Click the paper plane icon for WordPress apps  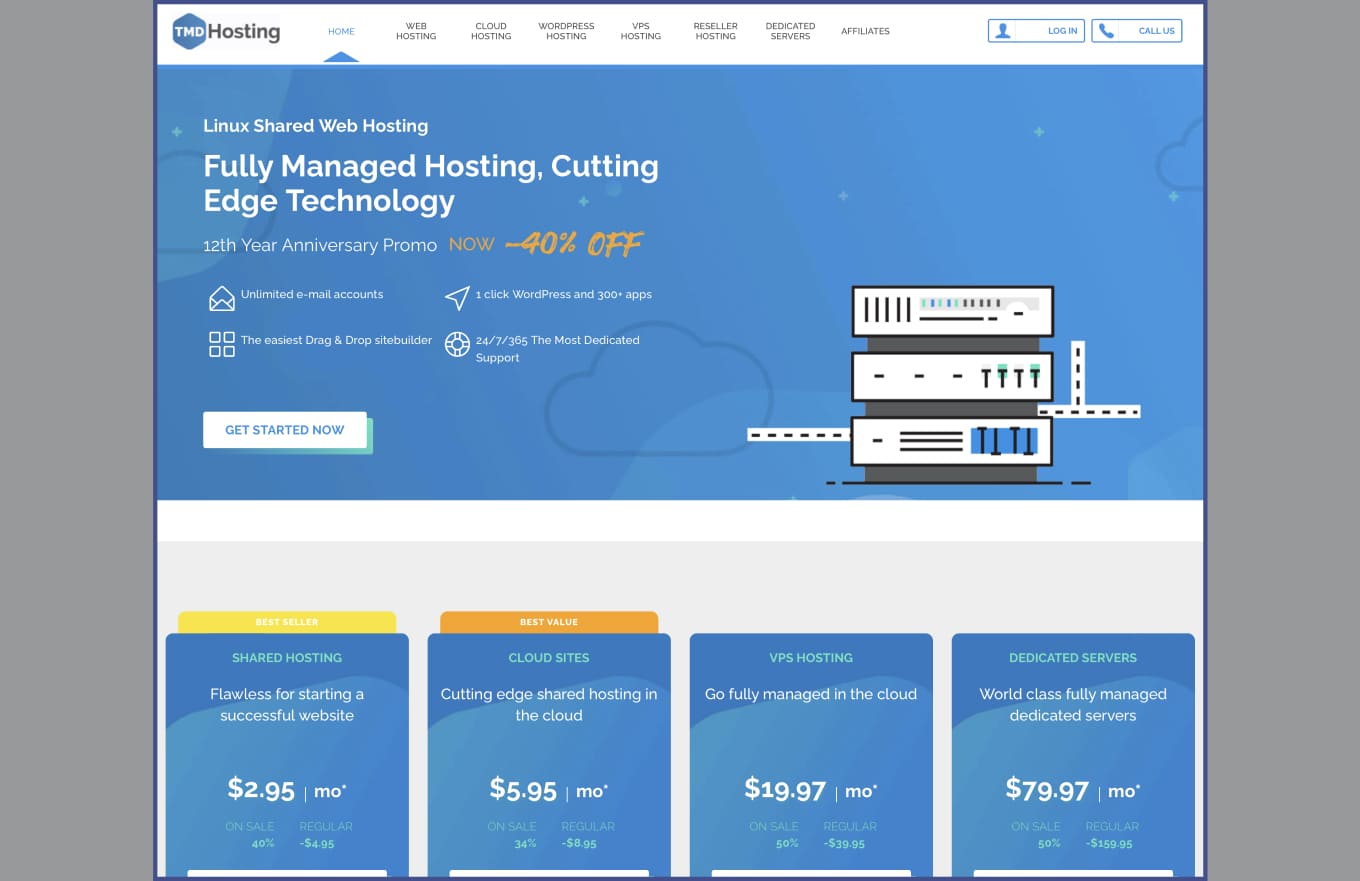click(x=457, y=298)
